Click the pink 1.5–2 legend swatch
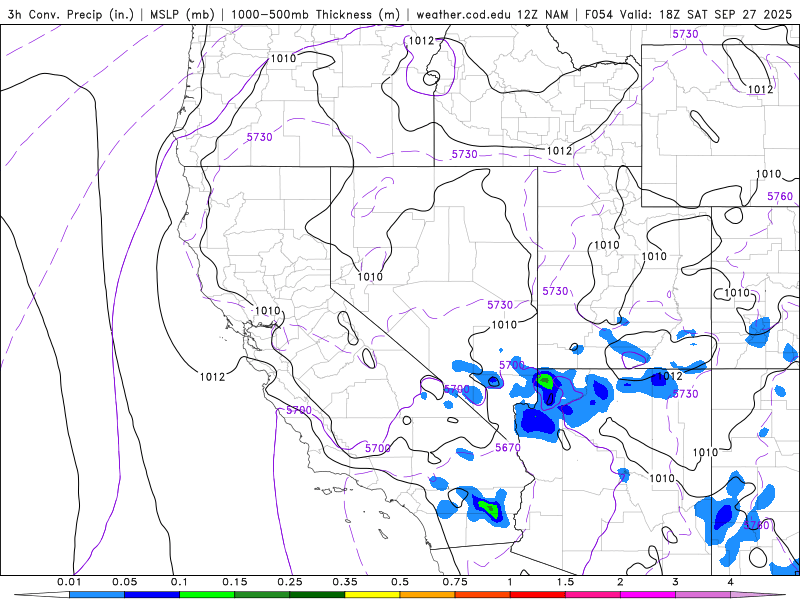 pyautogui.click(x=592, y=594)
